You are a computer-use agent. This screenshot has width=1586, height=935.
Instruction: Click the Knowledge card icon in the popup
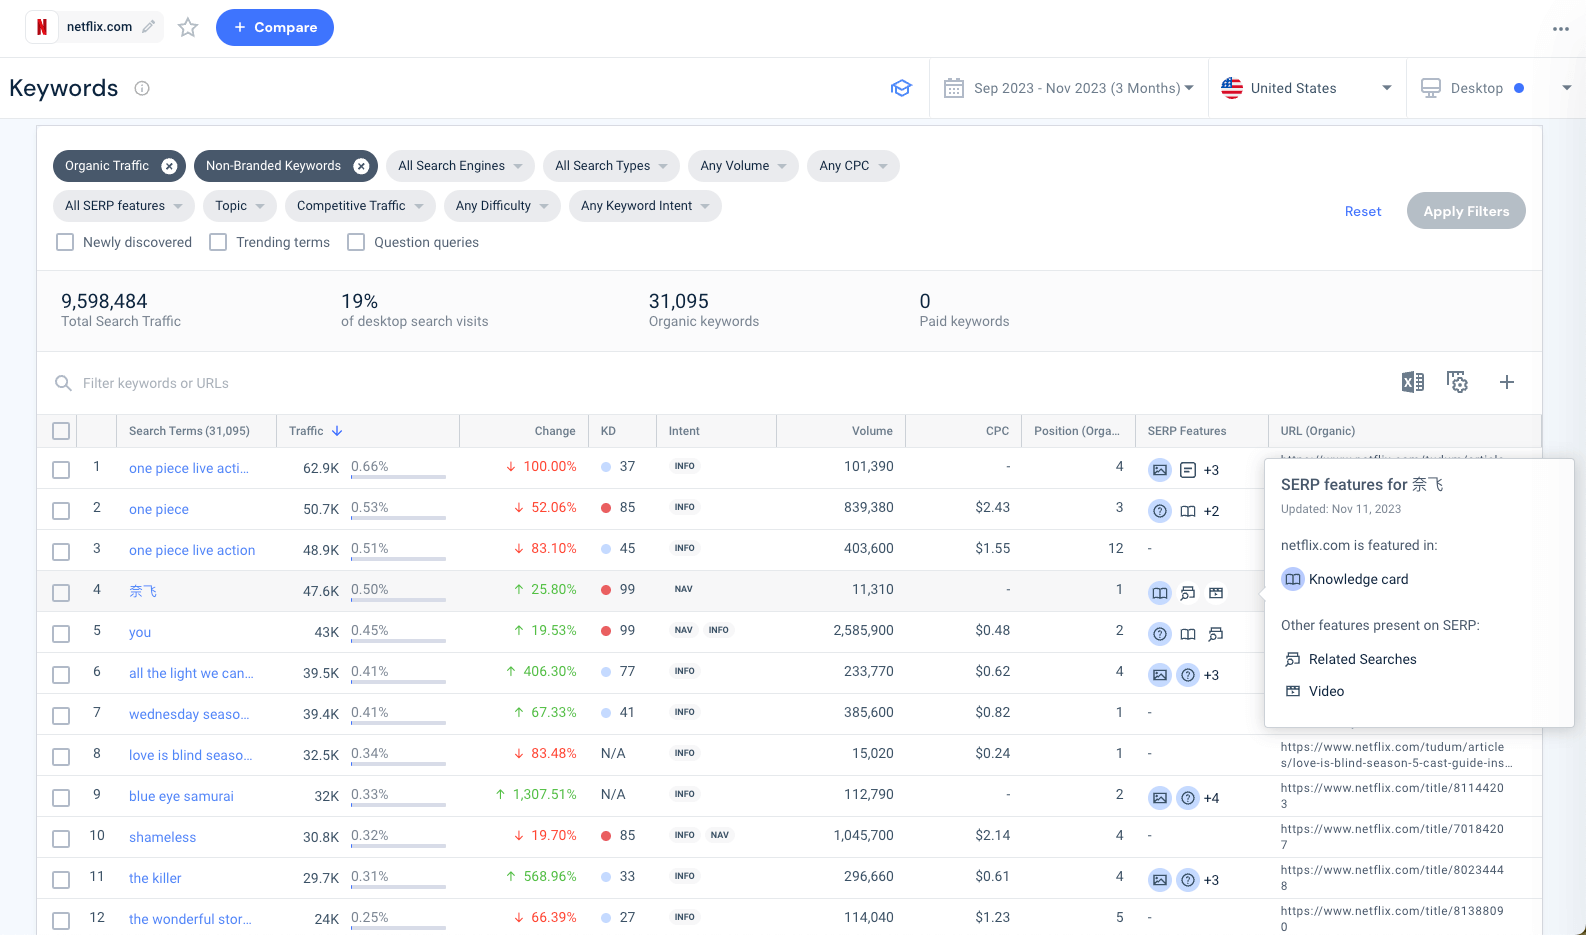pos(1293,579)
